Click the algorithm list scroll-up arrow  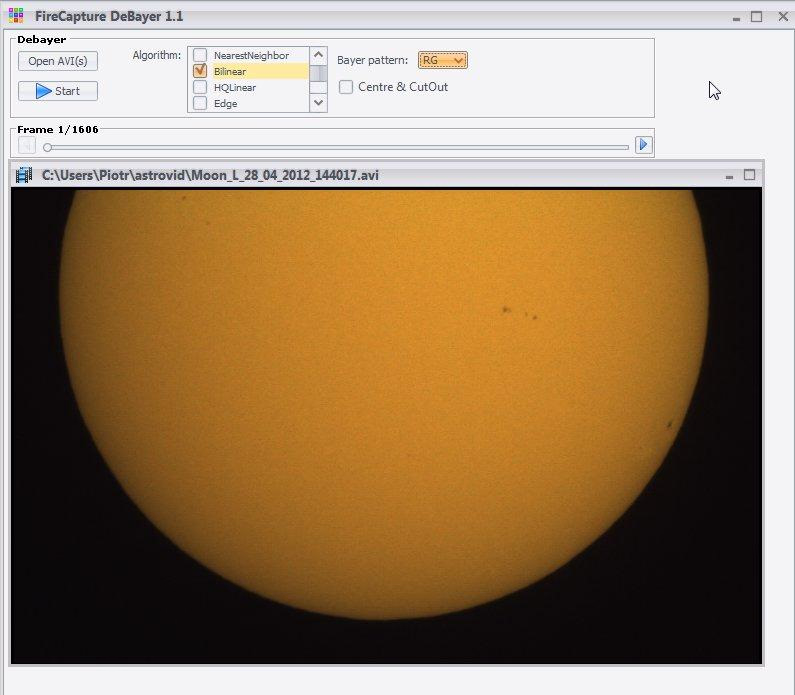pyautogui.click(x=319, y=56)
